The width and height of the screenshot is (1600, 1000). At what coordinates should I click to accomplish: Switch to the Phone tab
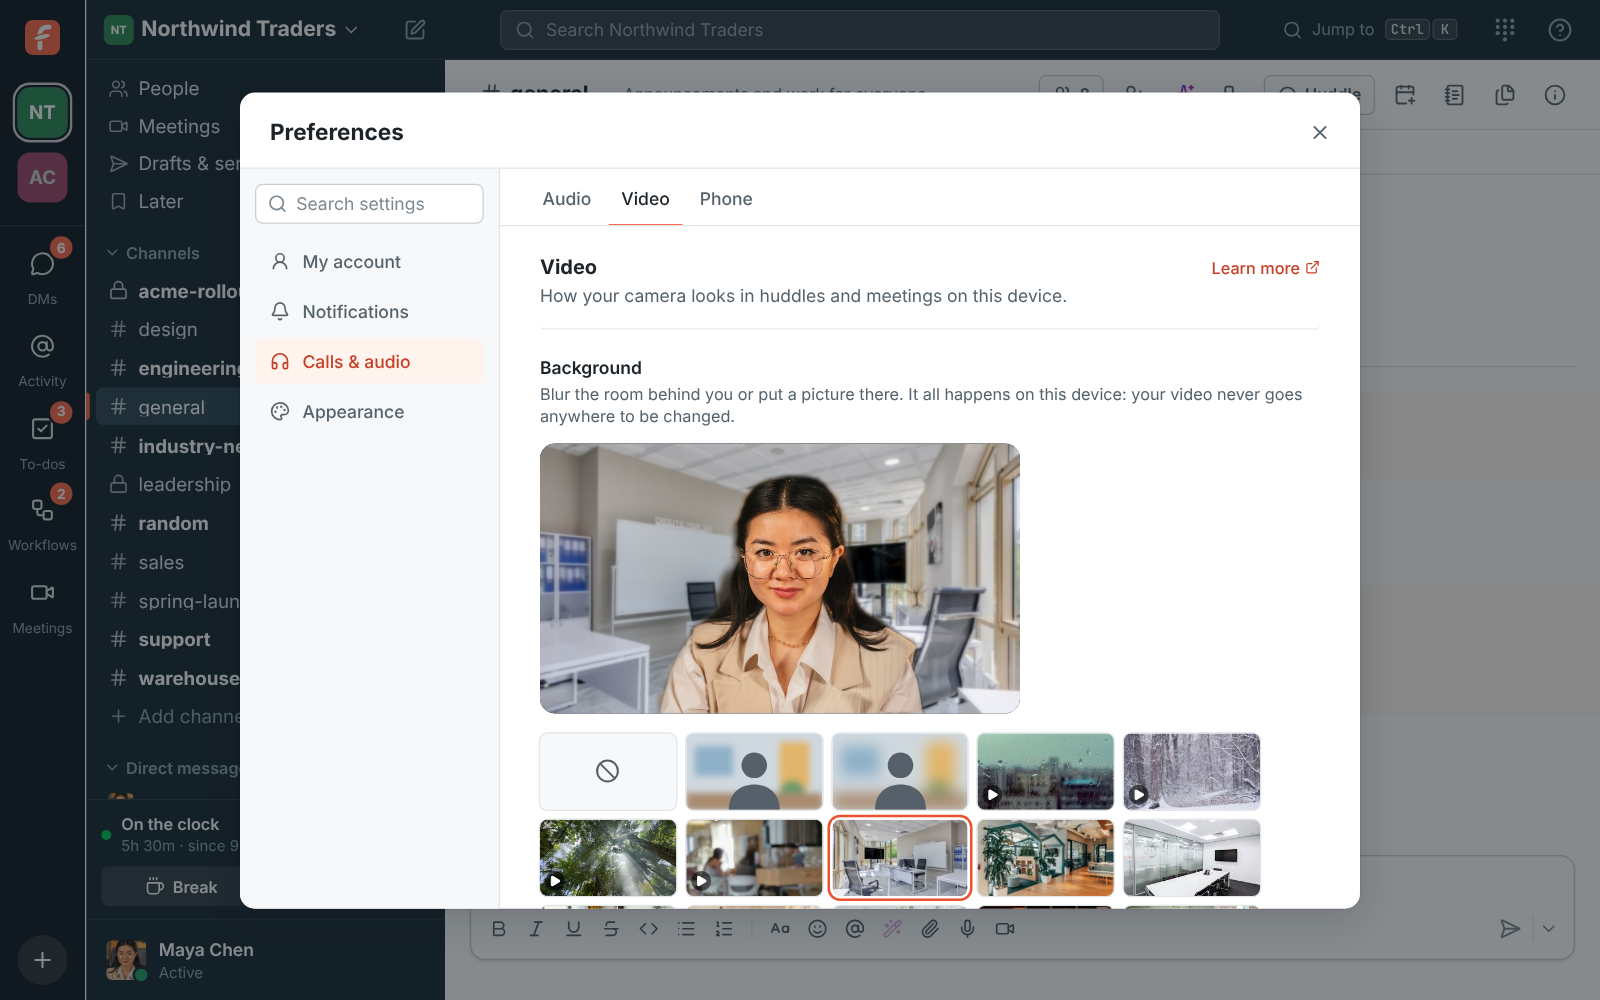pyautogui.click(x=726, y=199)
